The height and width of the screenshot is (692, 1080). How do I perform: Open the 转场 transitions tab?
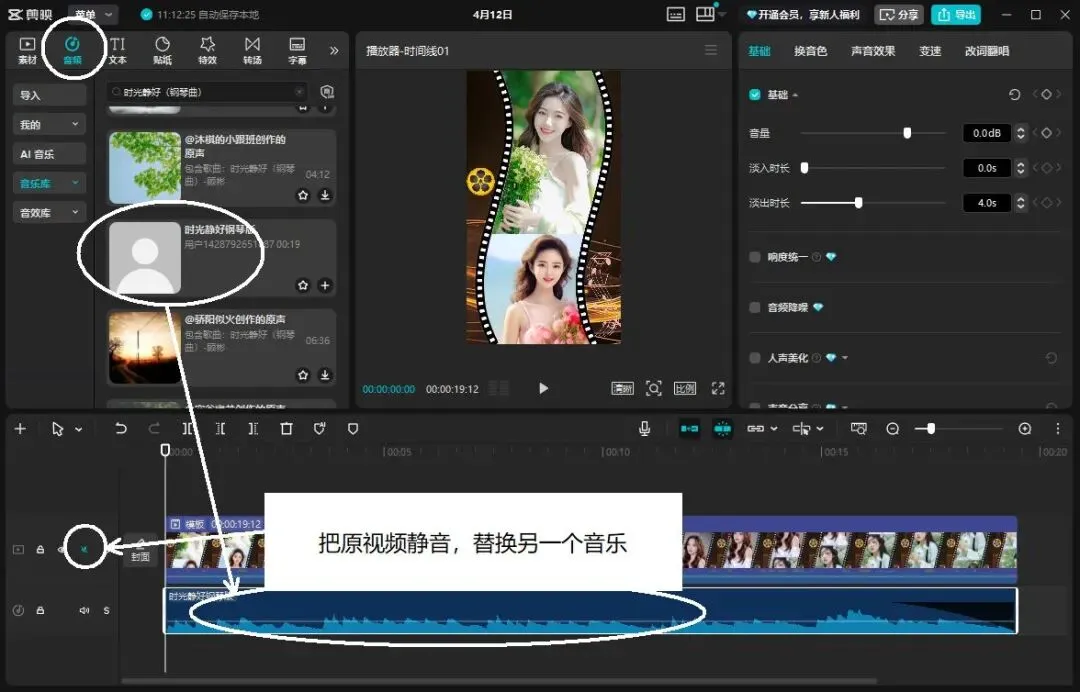point(252,51)
